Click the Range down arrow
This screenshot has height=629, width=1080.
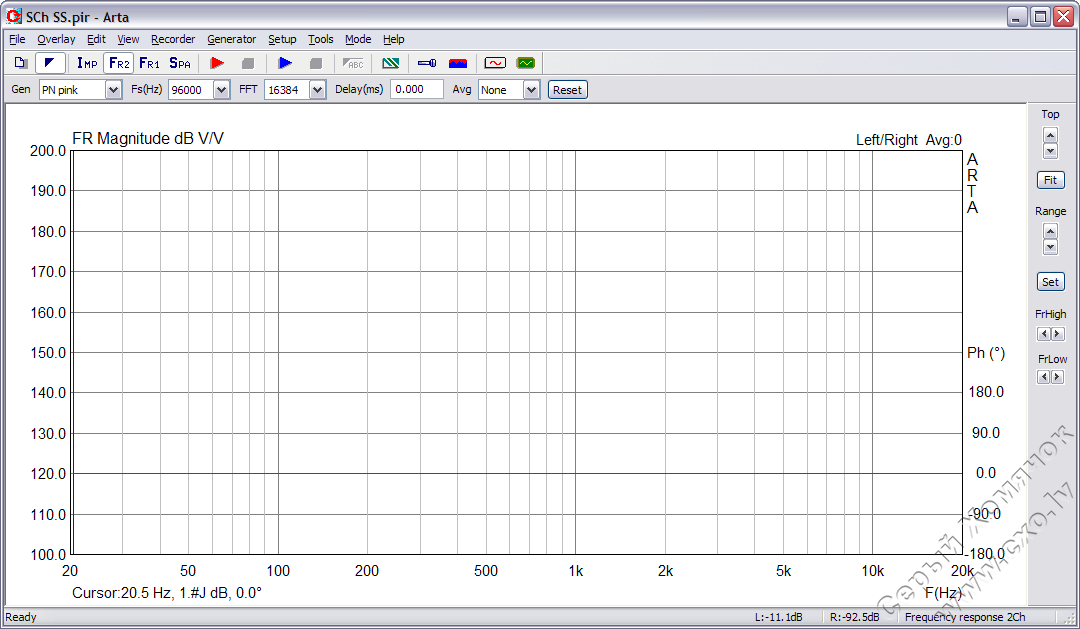(x=1050, y=247)
